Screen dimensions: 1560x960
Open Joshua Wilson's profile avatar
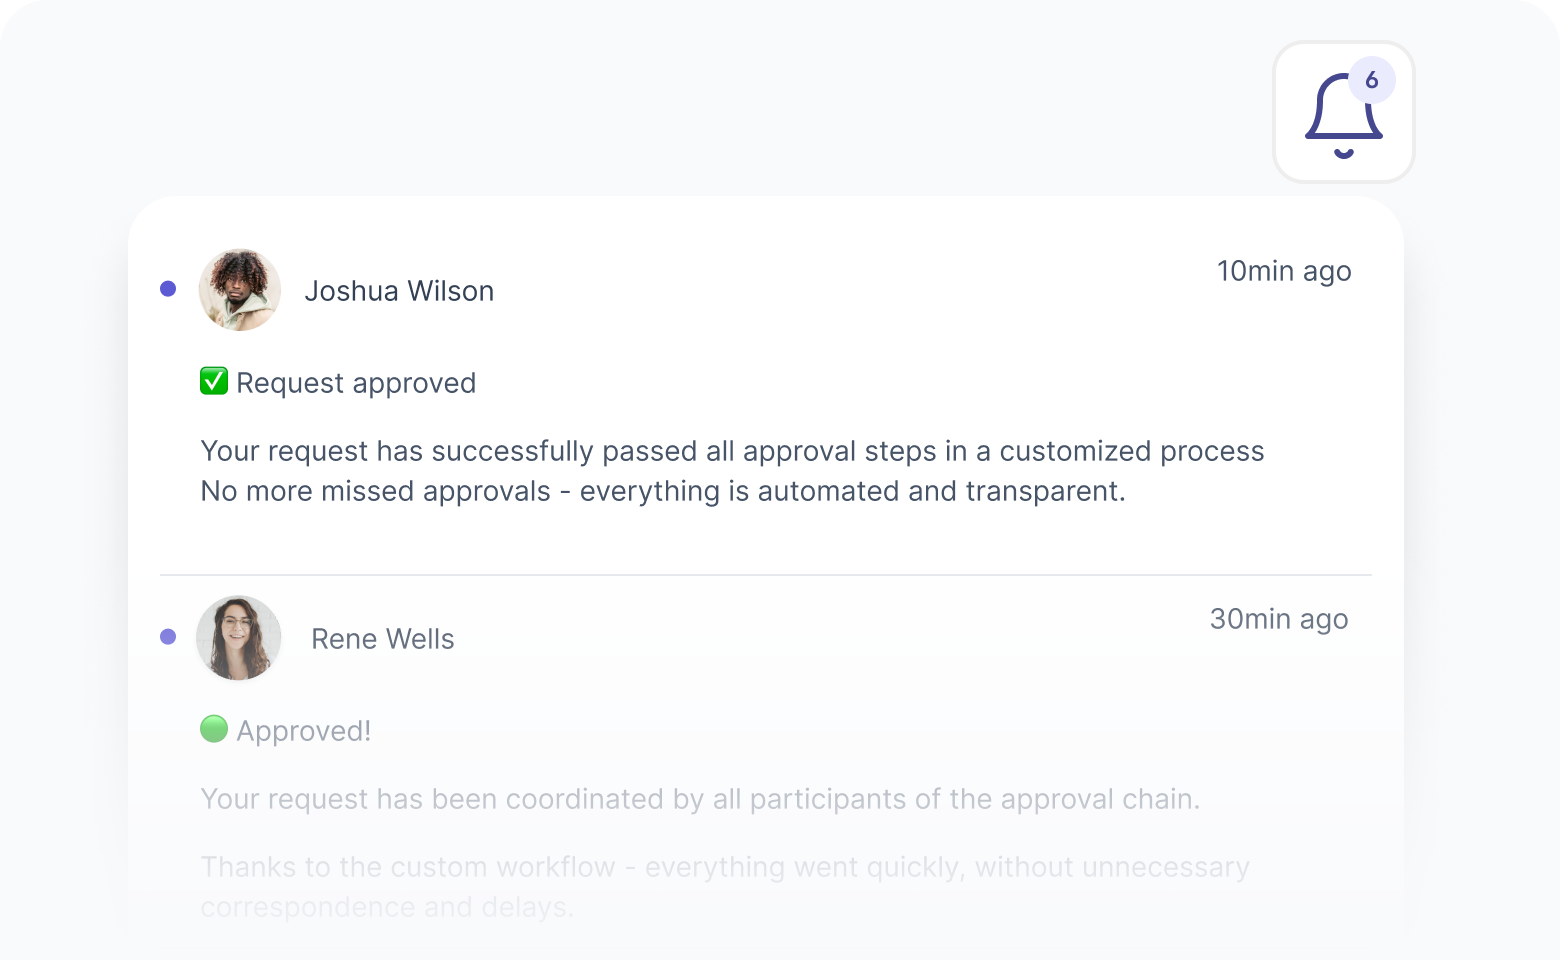click(x=240, y=290)
